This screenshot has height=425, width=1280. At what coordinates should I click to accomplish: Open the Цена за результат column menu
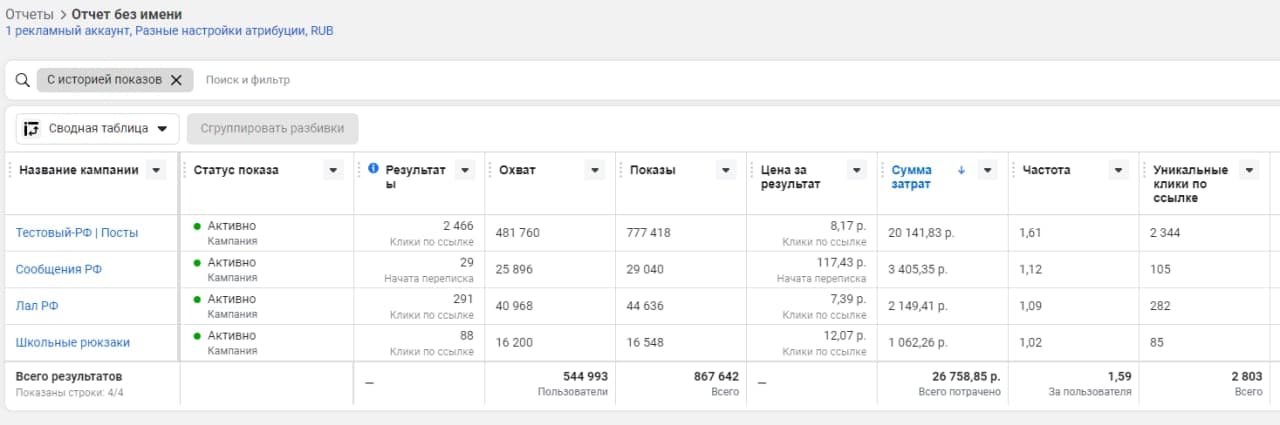coord(856,170)
